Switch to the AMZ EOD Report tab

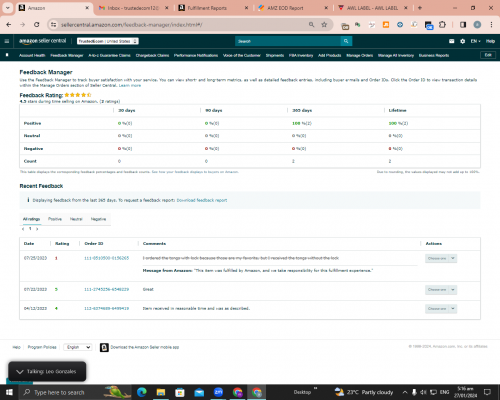click(292, 8)
